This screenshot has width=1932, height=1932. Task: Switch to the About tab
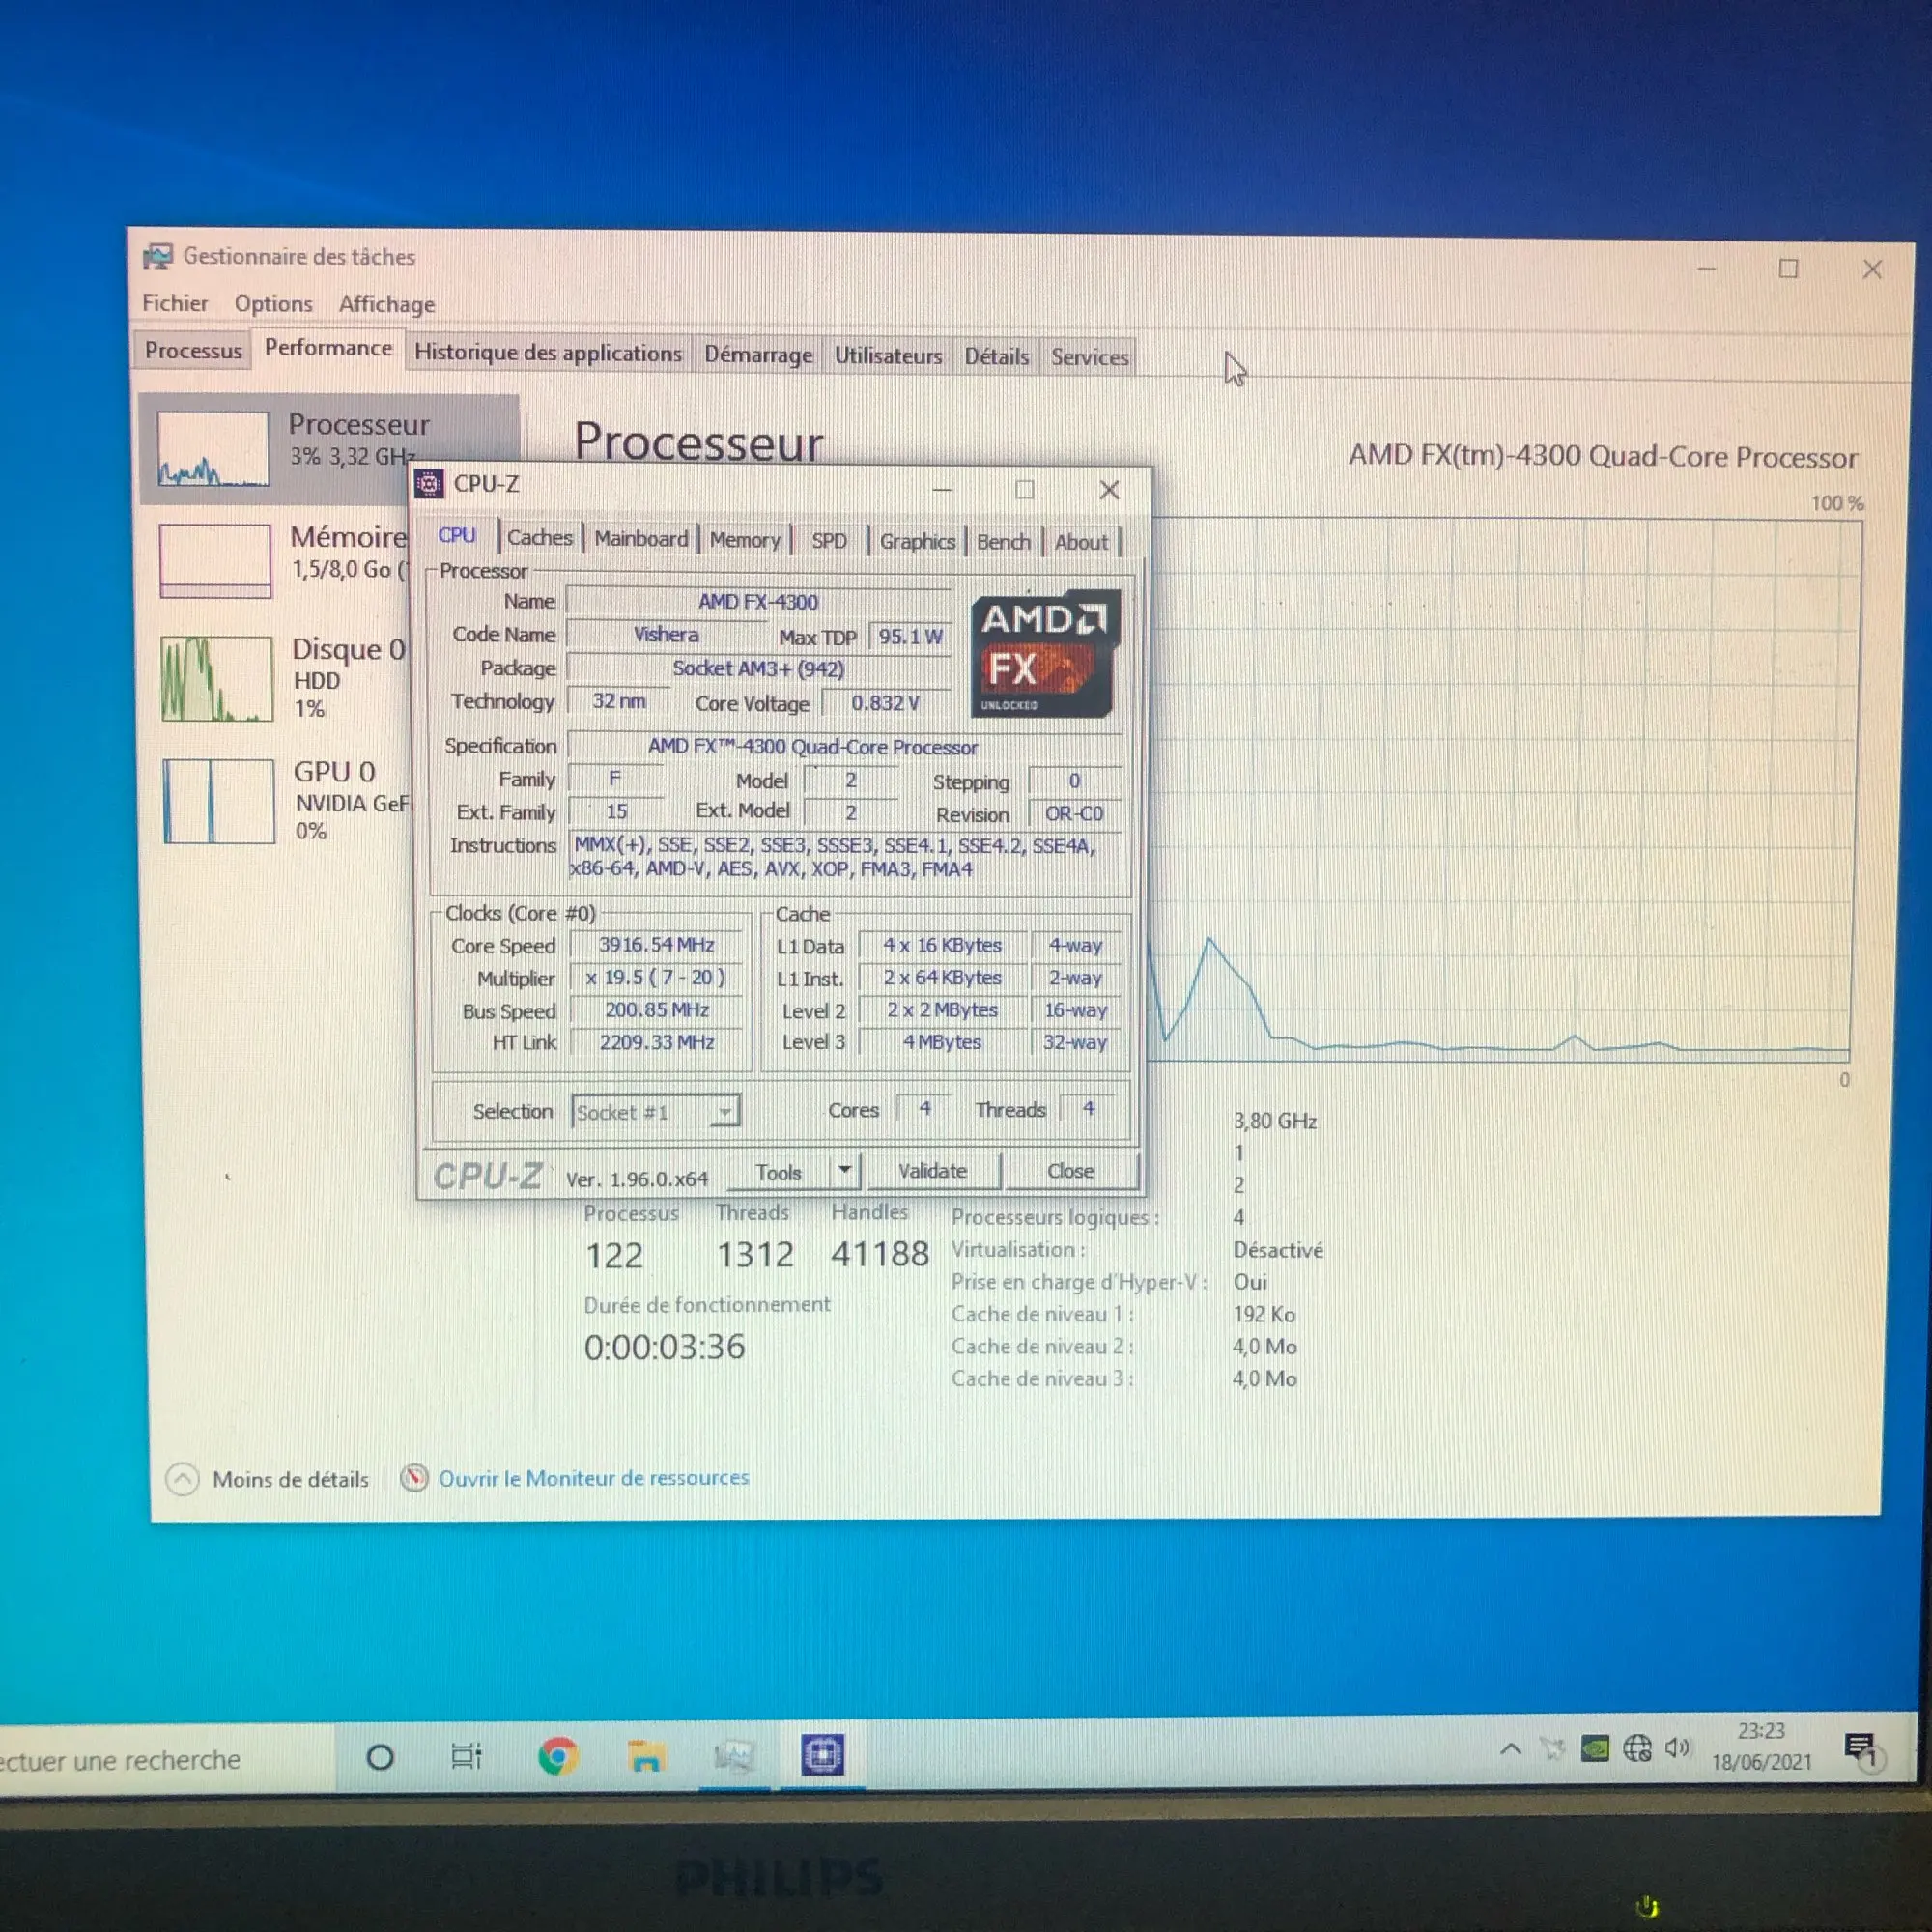point(1082,543)
